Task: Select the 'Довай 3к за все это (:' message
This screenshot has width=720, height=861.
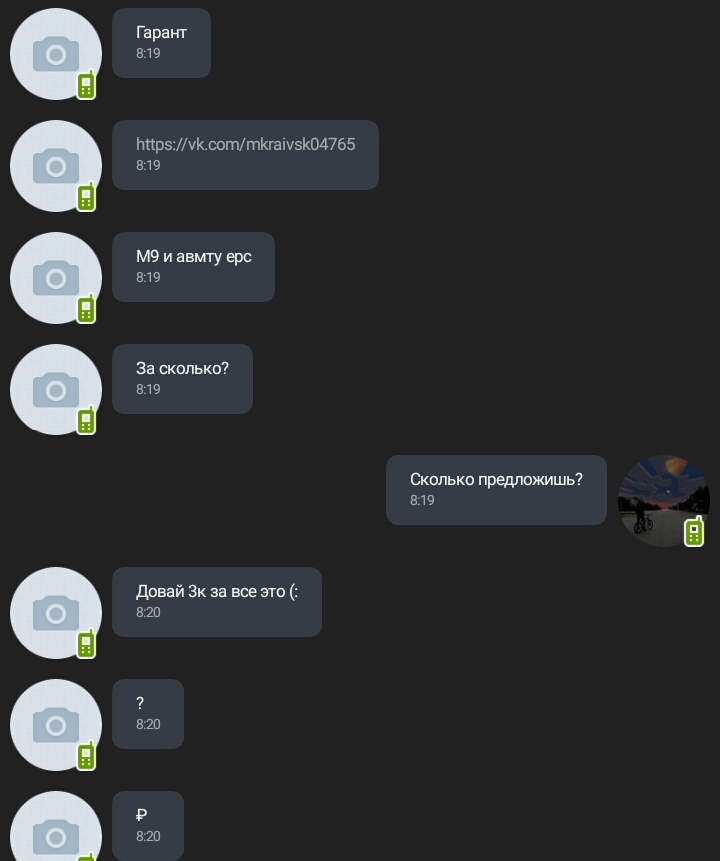Action: [217, 602]
